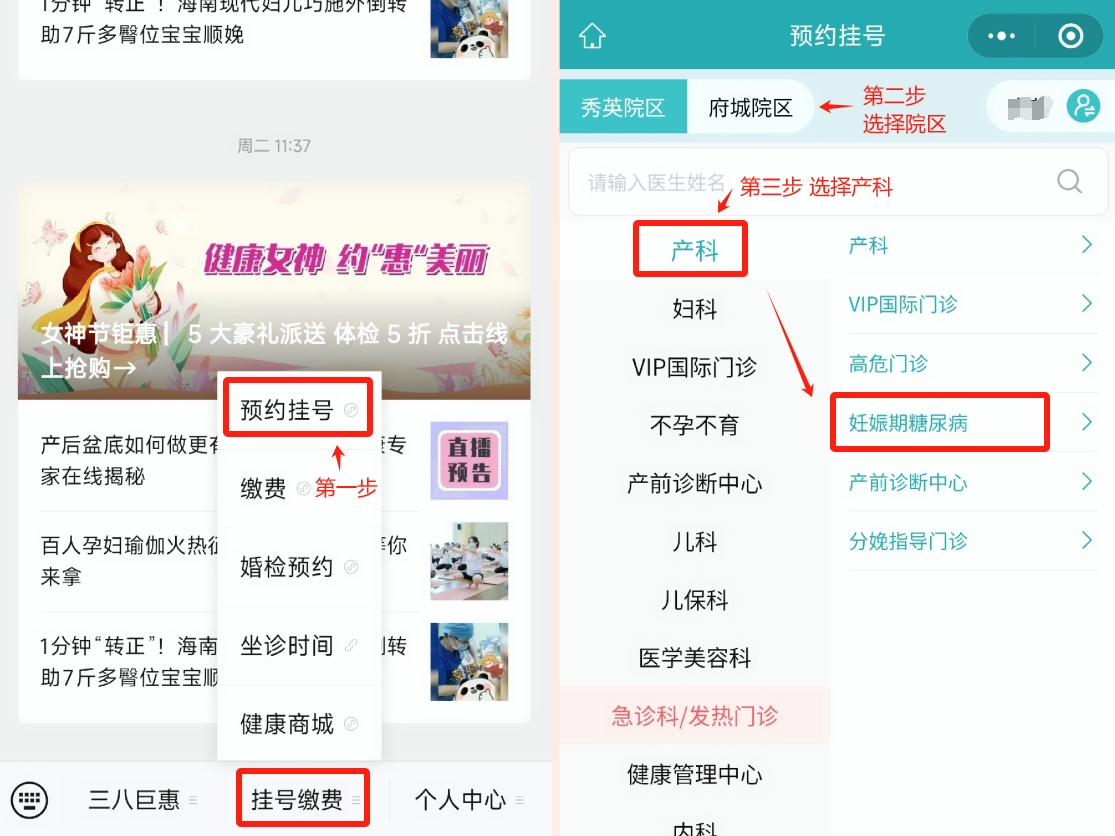Open the yoga class article thumbnail
Image resolution: width=1115 pixels, height=836 pixels.
469,561
